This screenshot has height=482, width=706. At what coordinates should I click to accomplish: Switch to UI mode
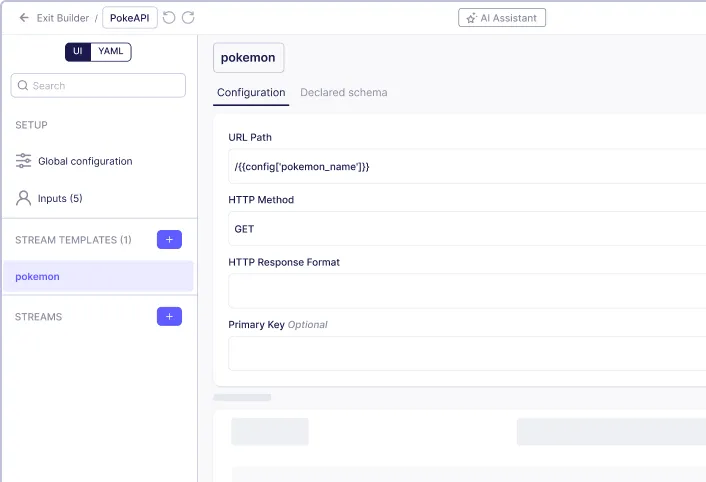(78, 51)
